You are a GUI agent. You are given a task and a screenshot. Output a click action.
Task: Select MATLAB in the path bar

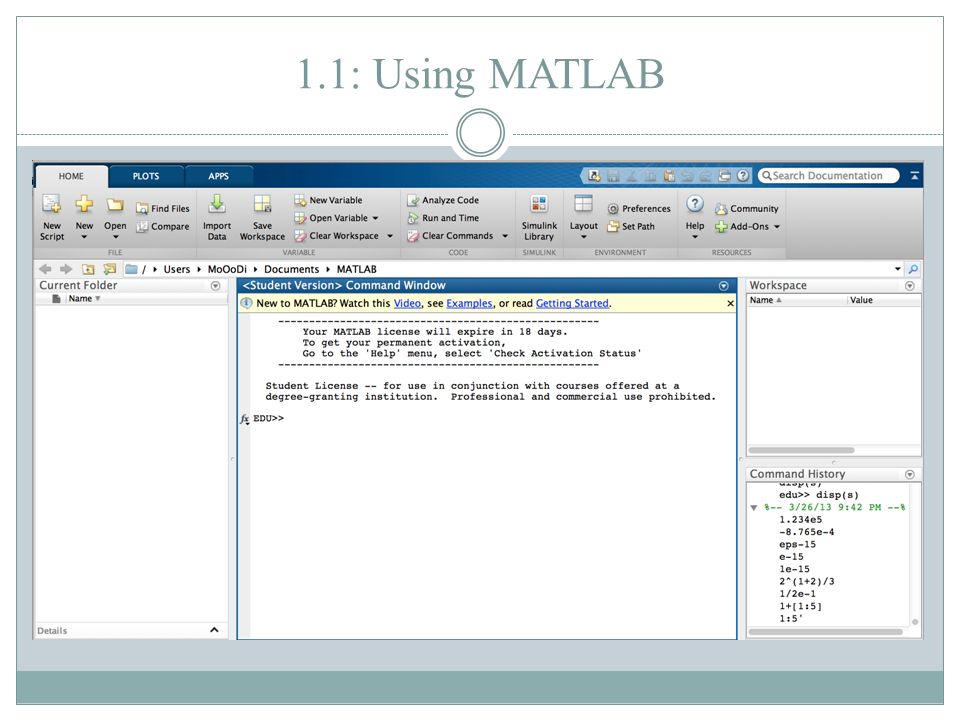point(356,269)
